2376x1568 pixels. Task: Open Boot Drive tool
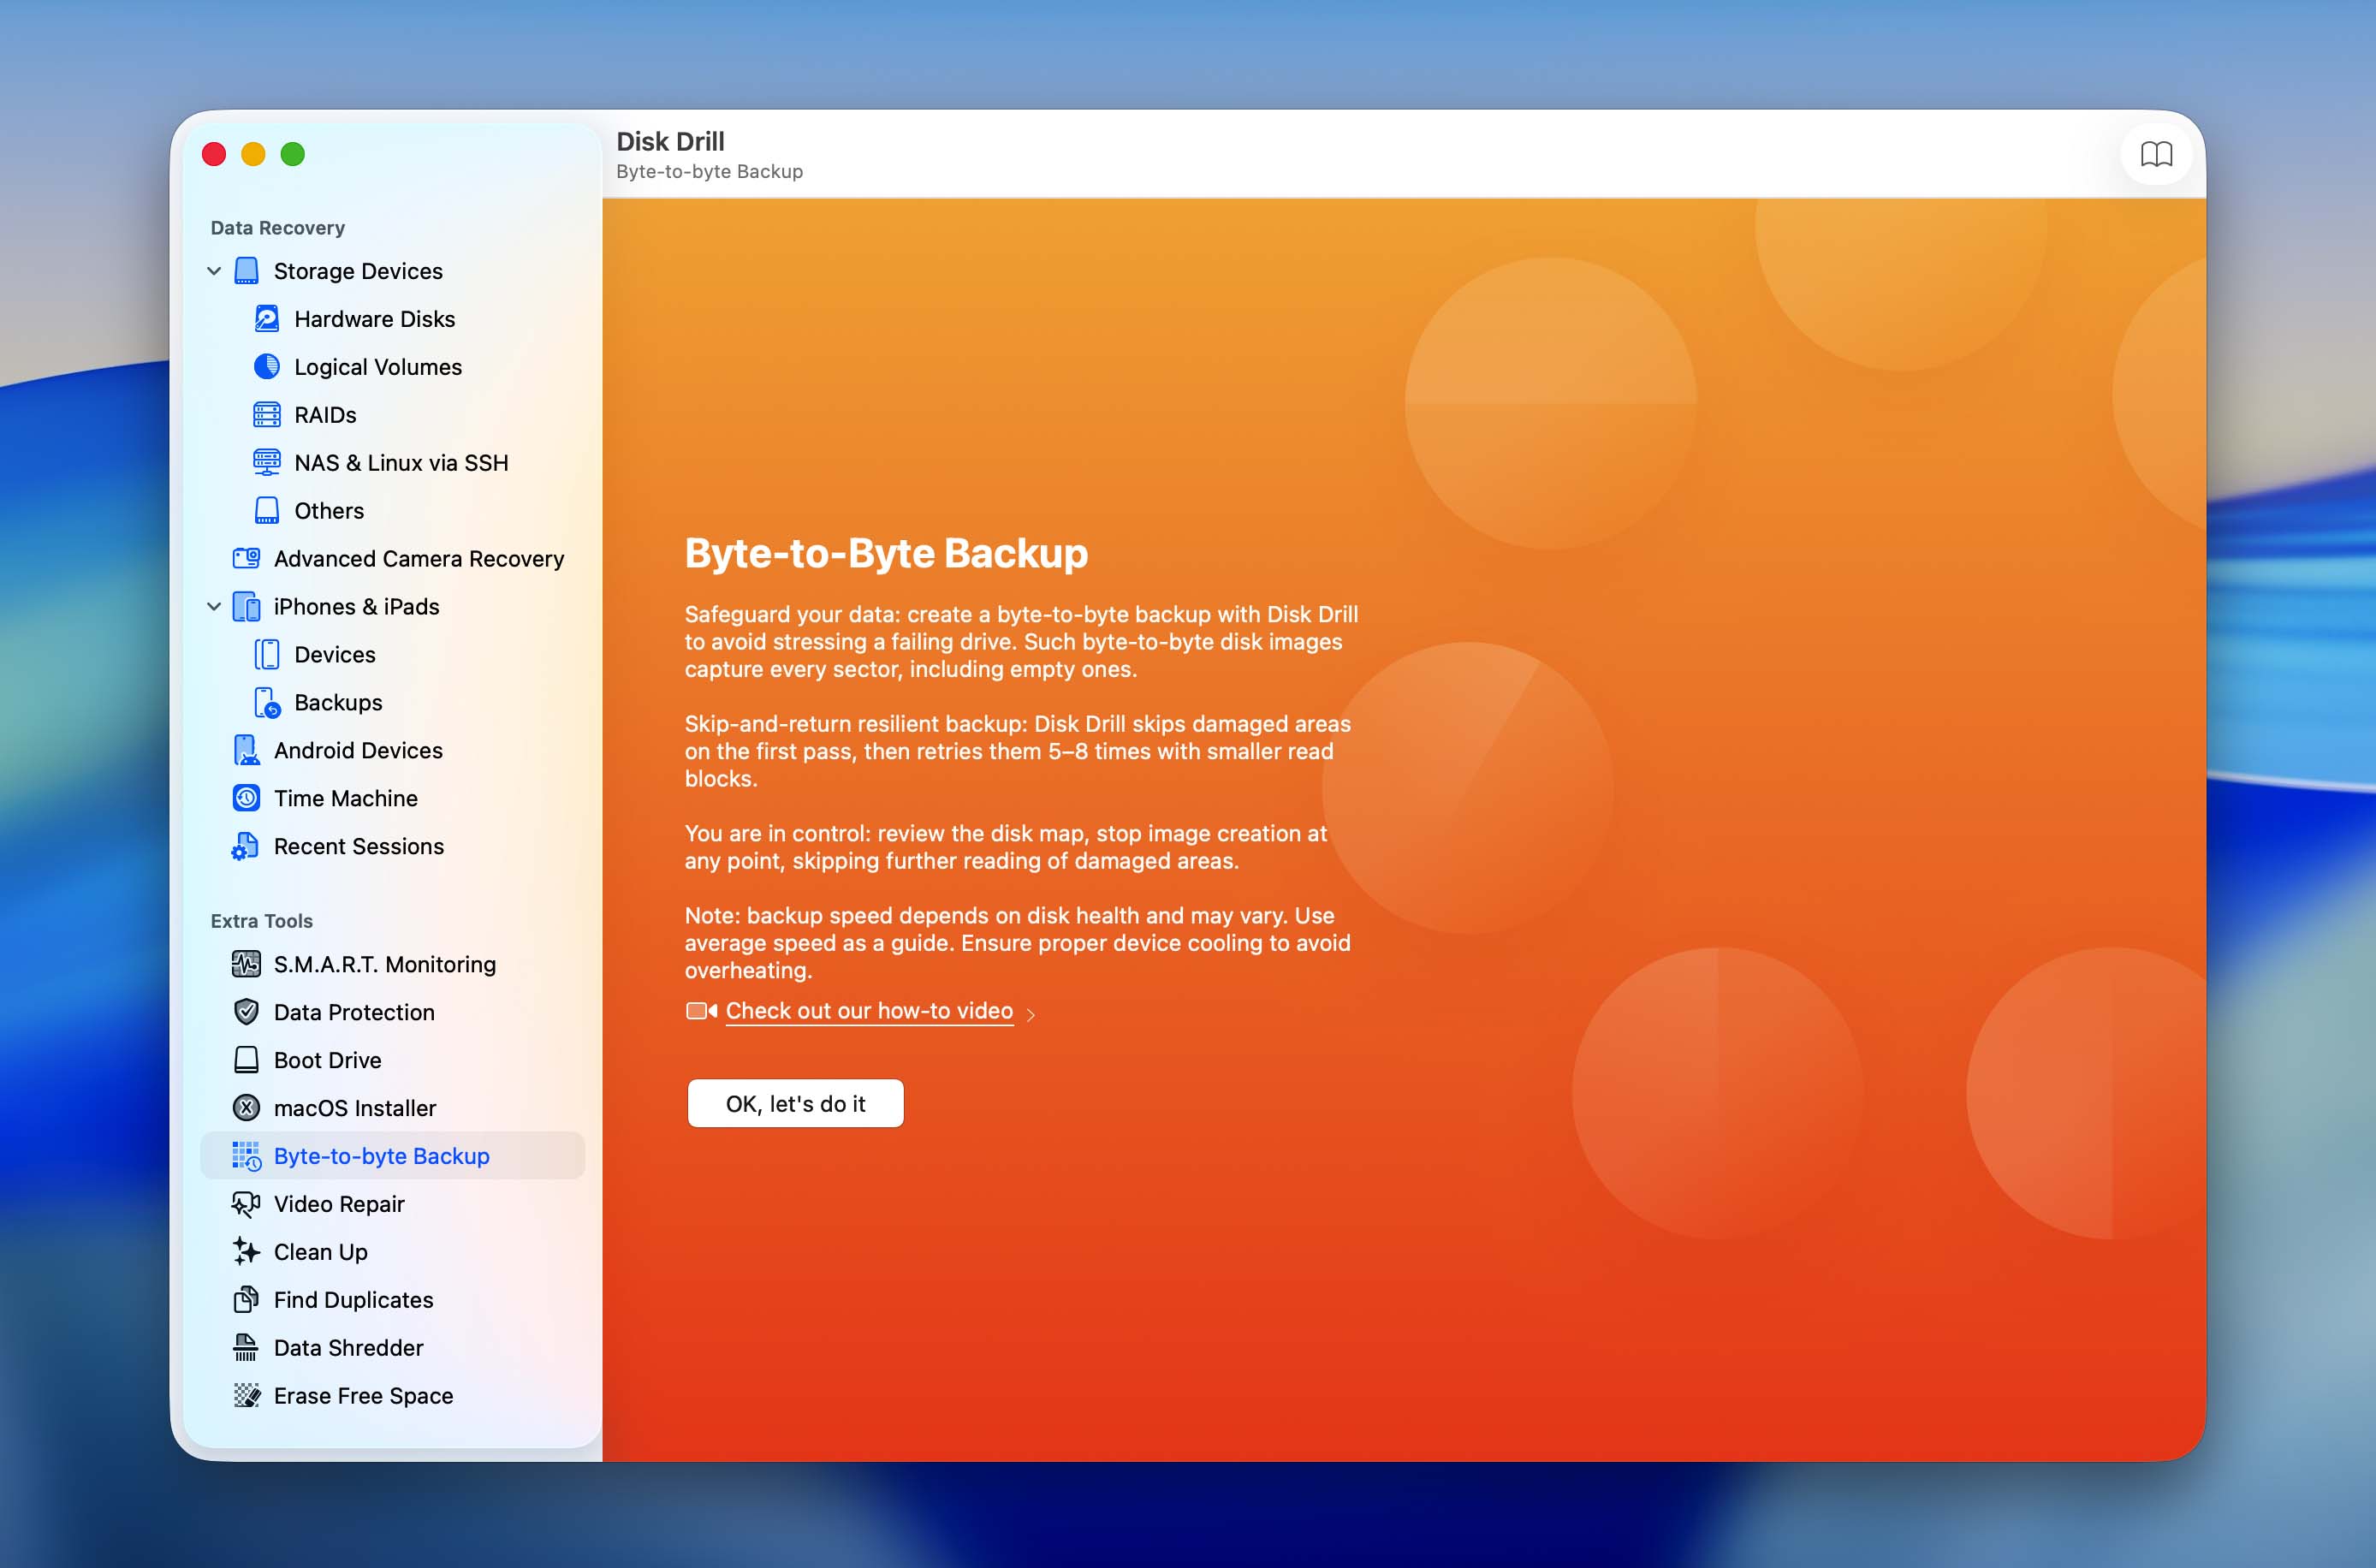pos(393,1061)
